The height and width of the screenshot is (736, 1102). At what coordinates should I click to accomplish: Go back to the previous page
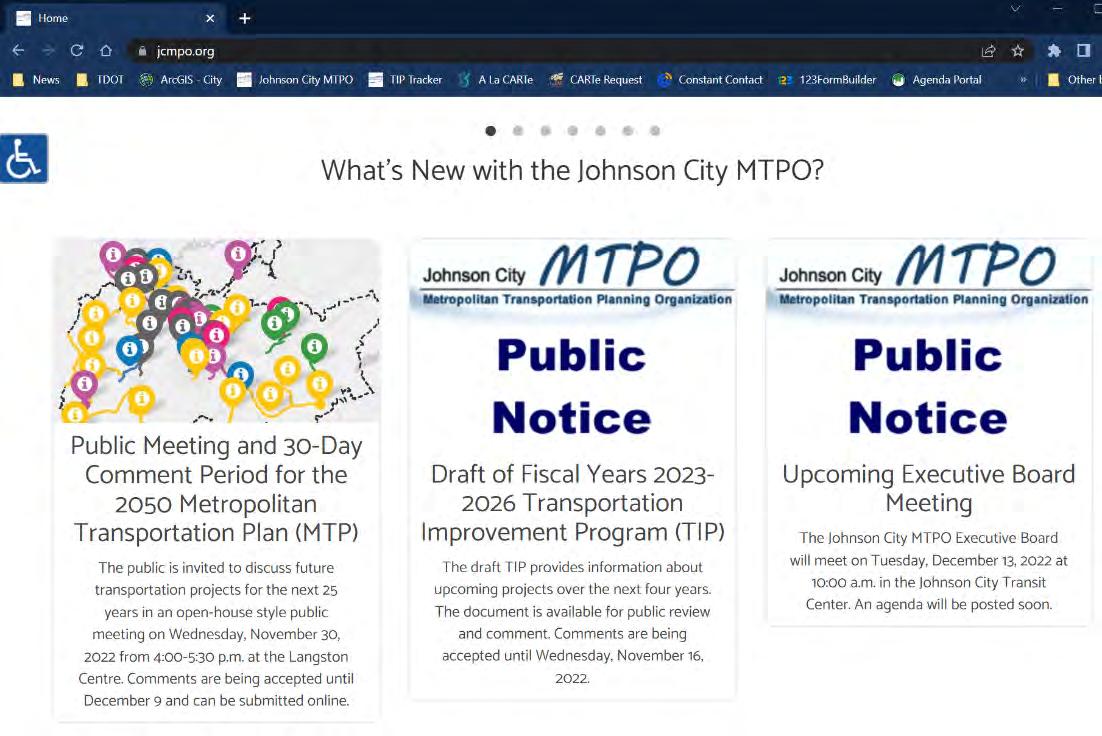(18, 51)
